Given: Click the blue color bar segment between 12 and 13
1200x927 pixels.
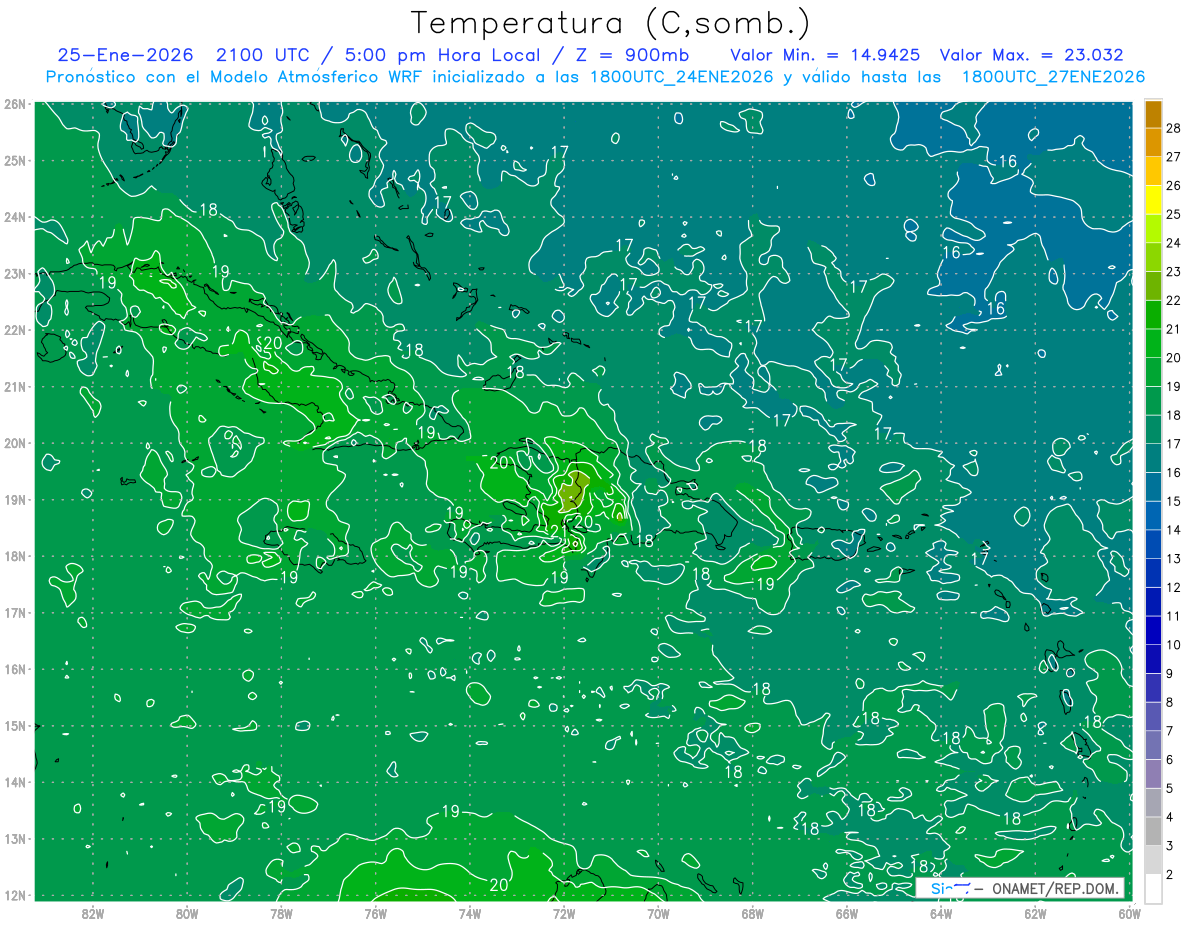Looking at the screenshot, I should tap(1153, 572).
